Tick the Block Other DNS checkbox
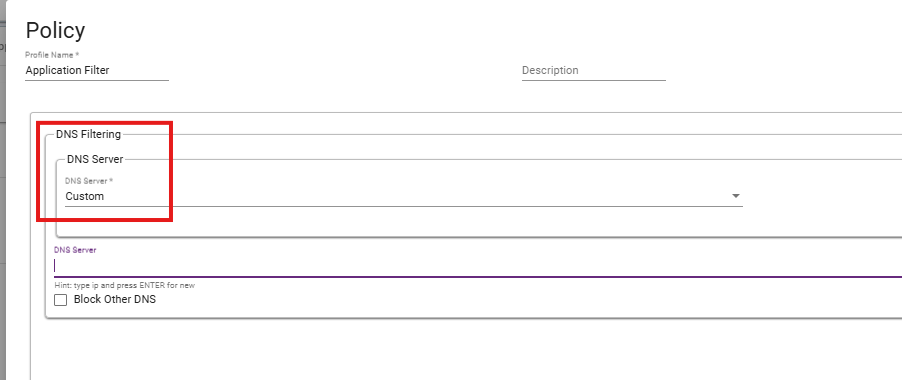The height and width of the screenshot is (380, 902). [x=60, y=300]
